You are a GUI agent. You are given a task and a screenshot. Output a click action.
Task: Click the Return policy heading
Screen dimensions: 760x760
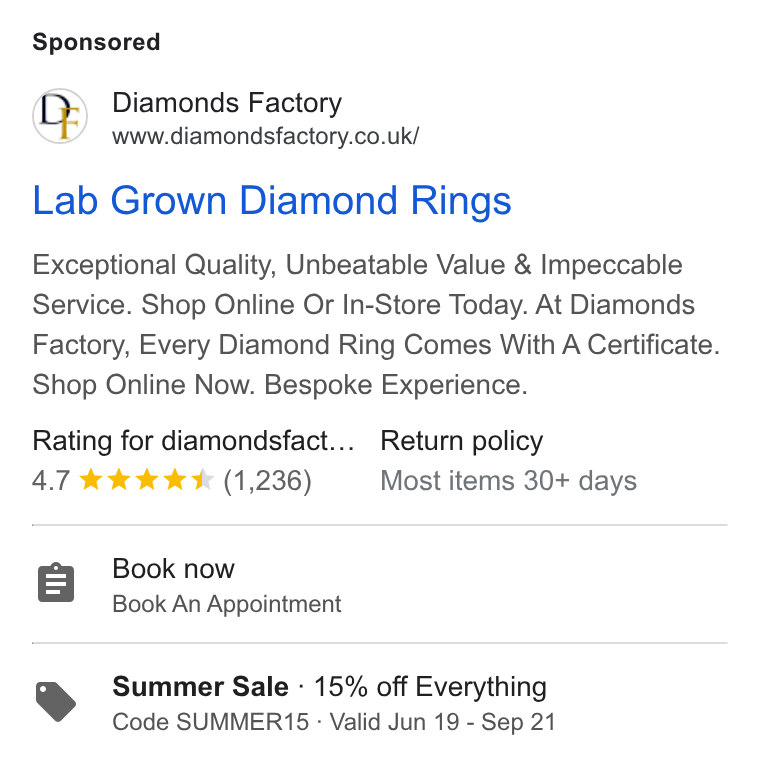[x=461, y=441]
